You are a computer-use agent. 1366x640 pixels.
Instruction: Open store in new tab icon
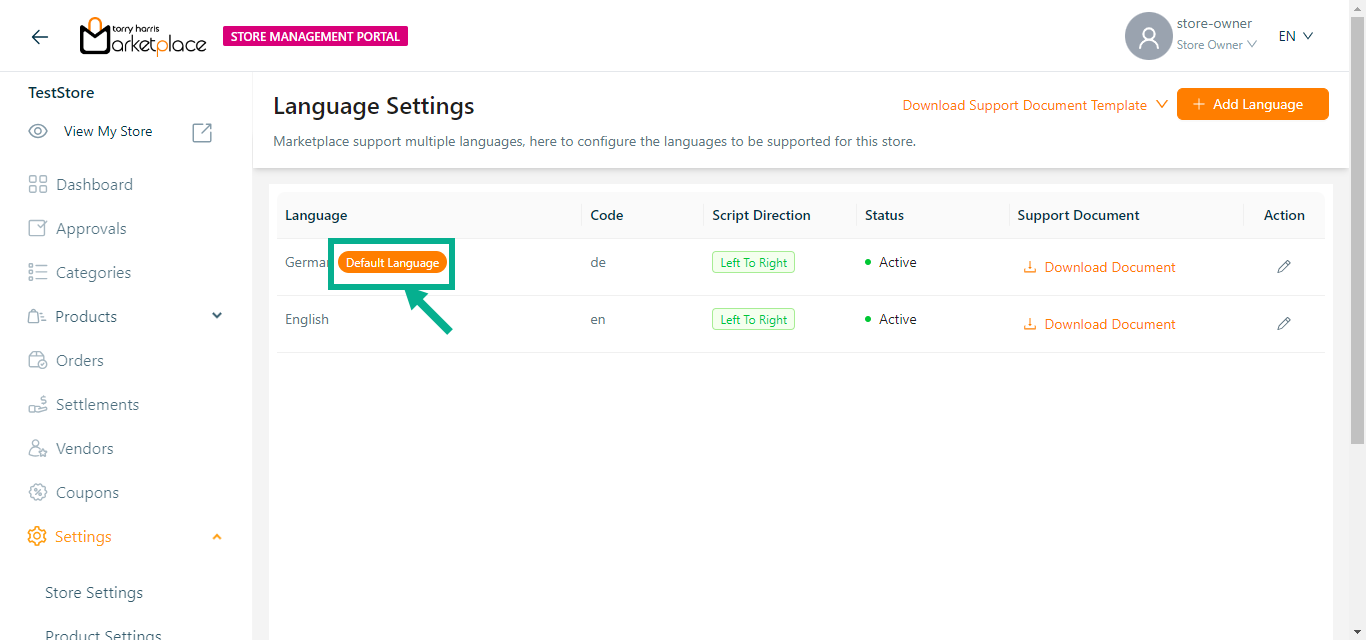coord(202,132)
